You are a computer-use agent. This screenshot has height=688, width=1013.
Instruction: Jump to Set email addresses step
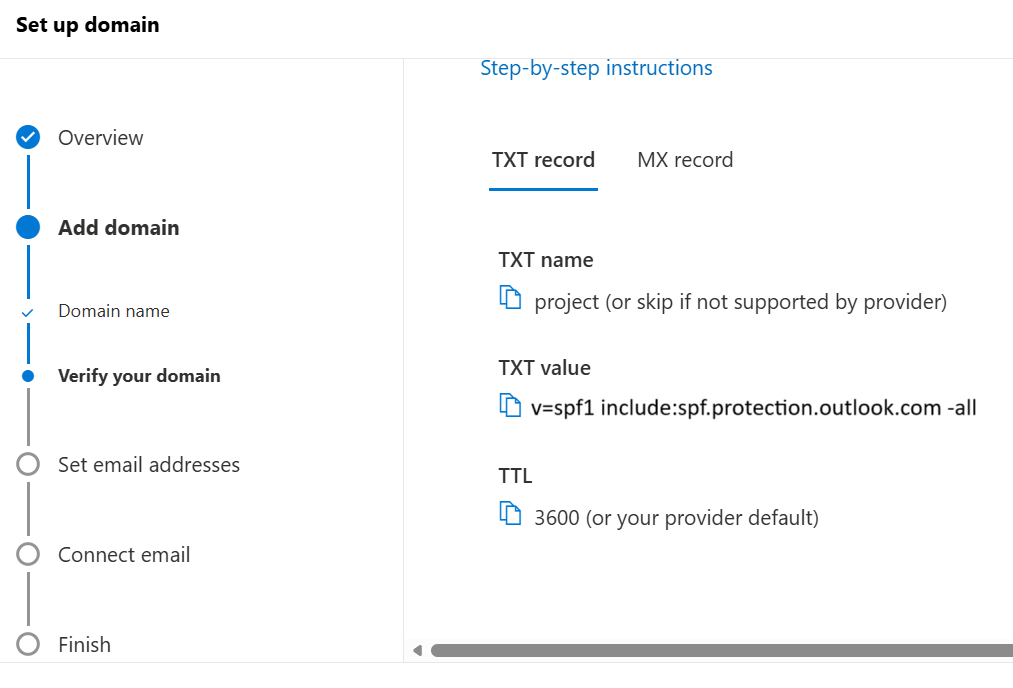click(x=149, y=465)
